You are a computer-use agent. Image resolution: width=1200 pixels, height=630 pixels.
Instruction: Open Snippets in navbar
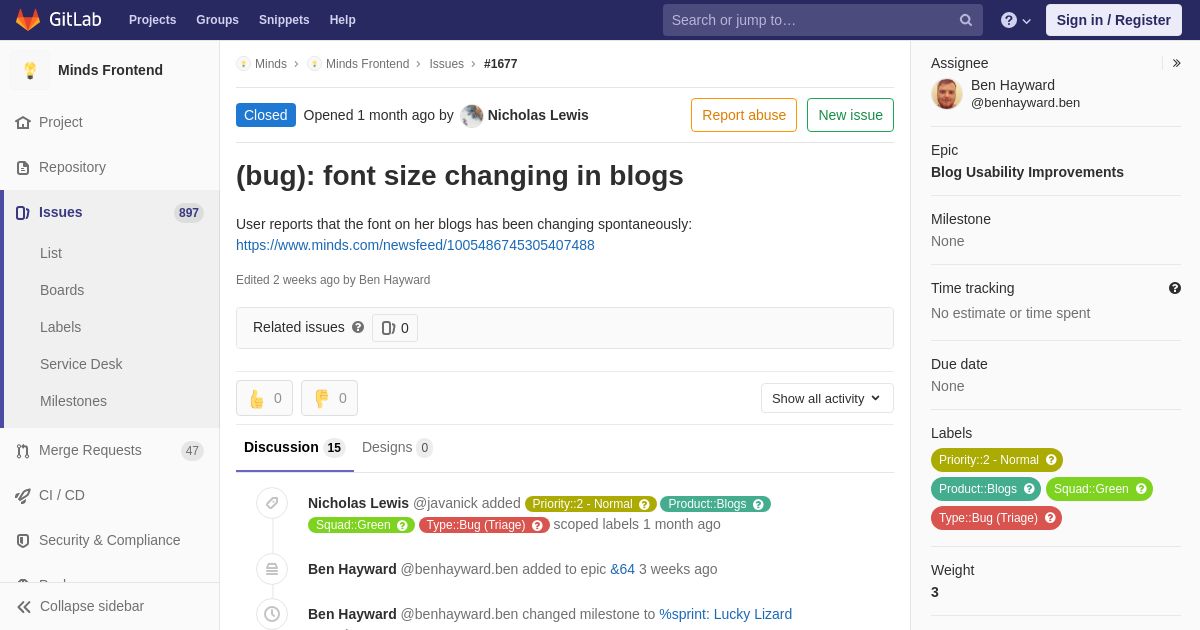point(284,20)
